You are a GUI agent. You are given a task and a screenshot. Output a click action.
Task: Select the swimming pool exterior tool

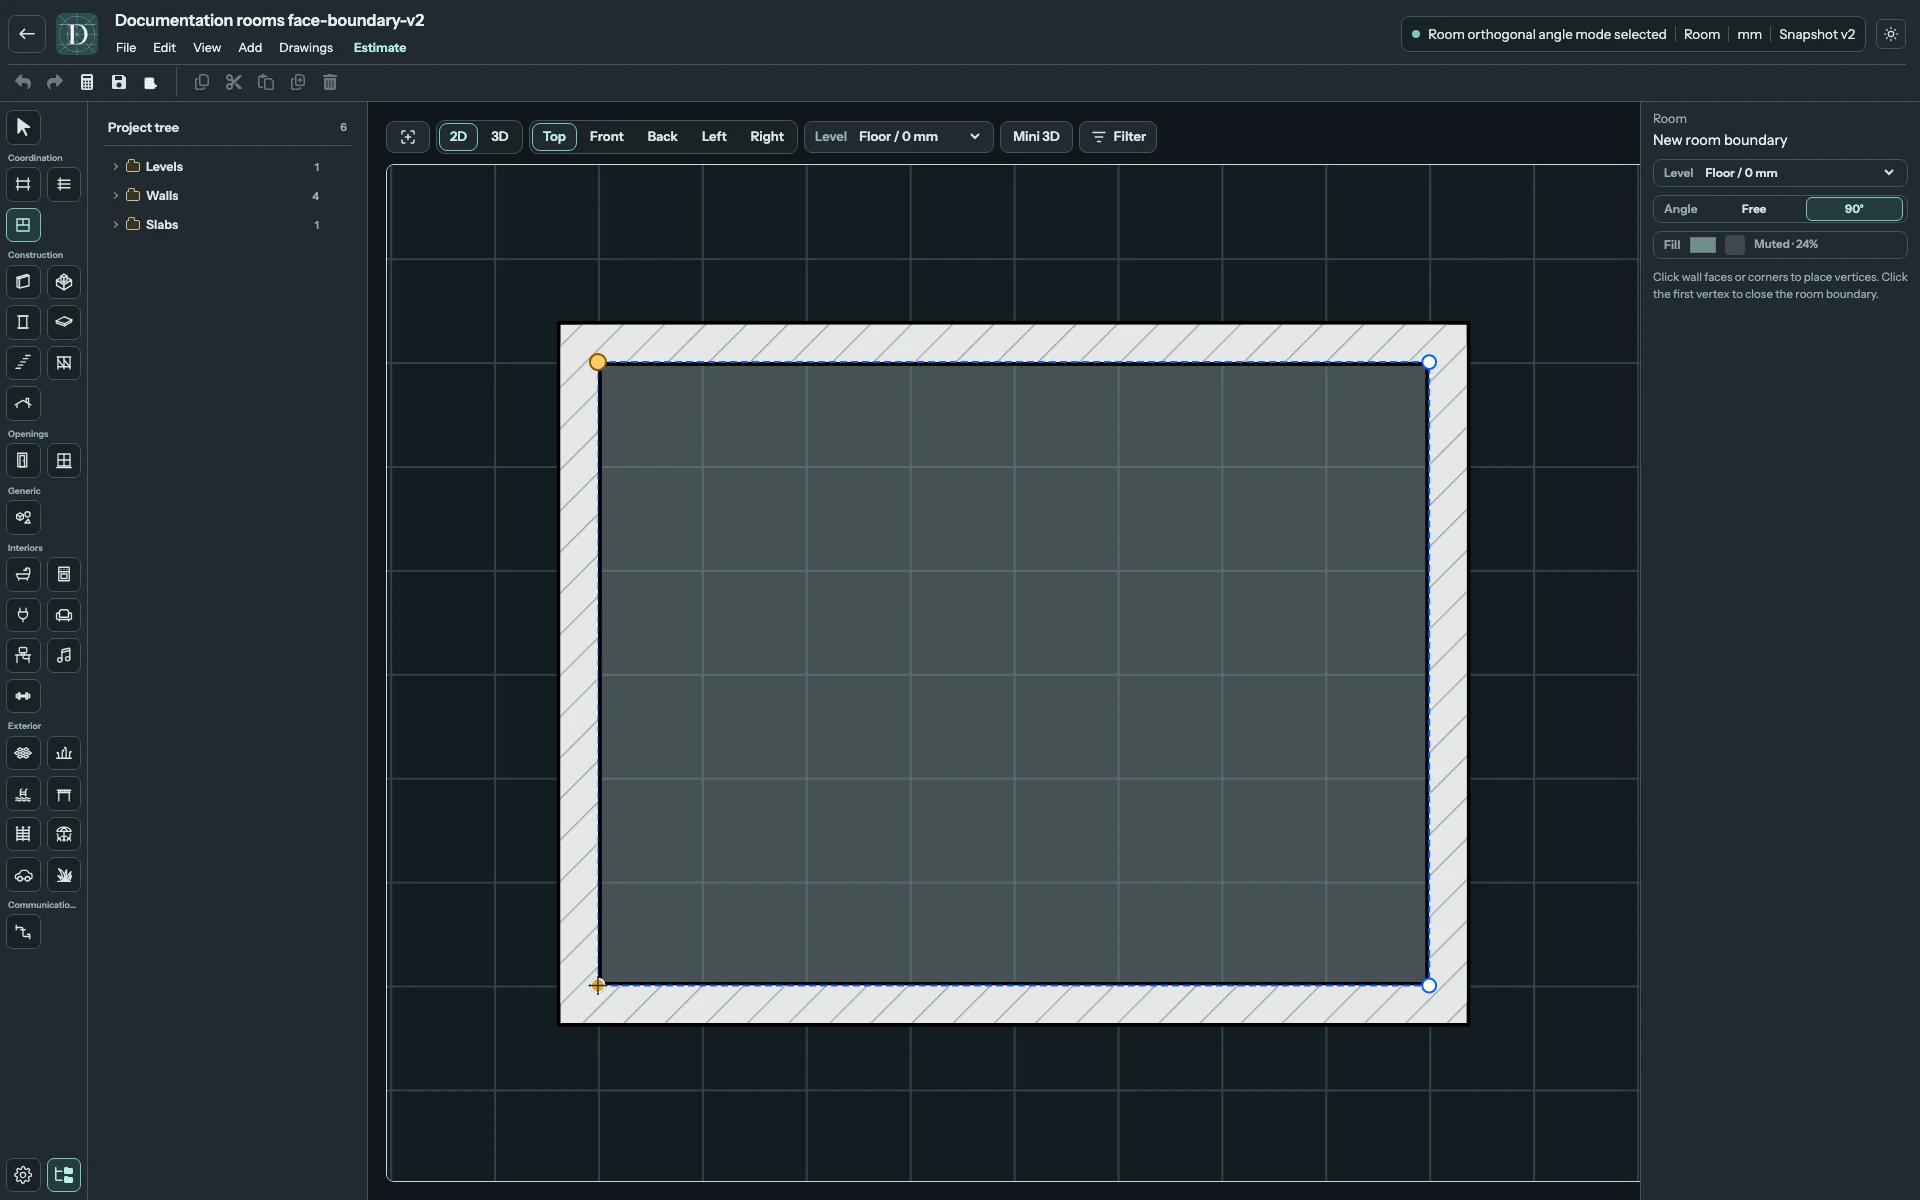coord(23,794)
